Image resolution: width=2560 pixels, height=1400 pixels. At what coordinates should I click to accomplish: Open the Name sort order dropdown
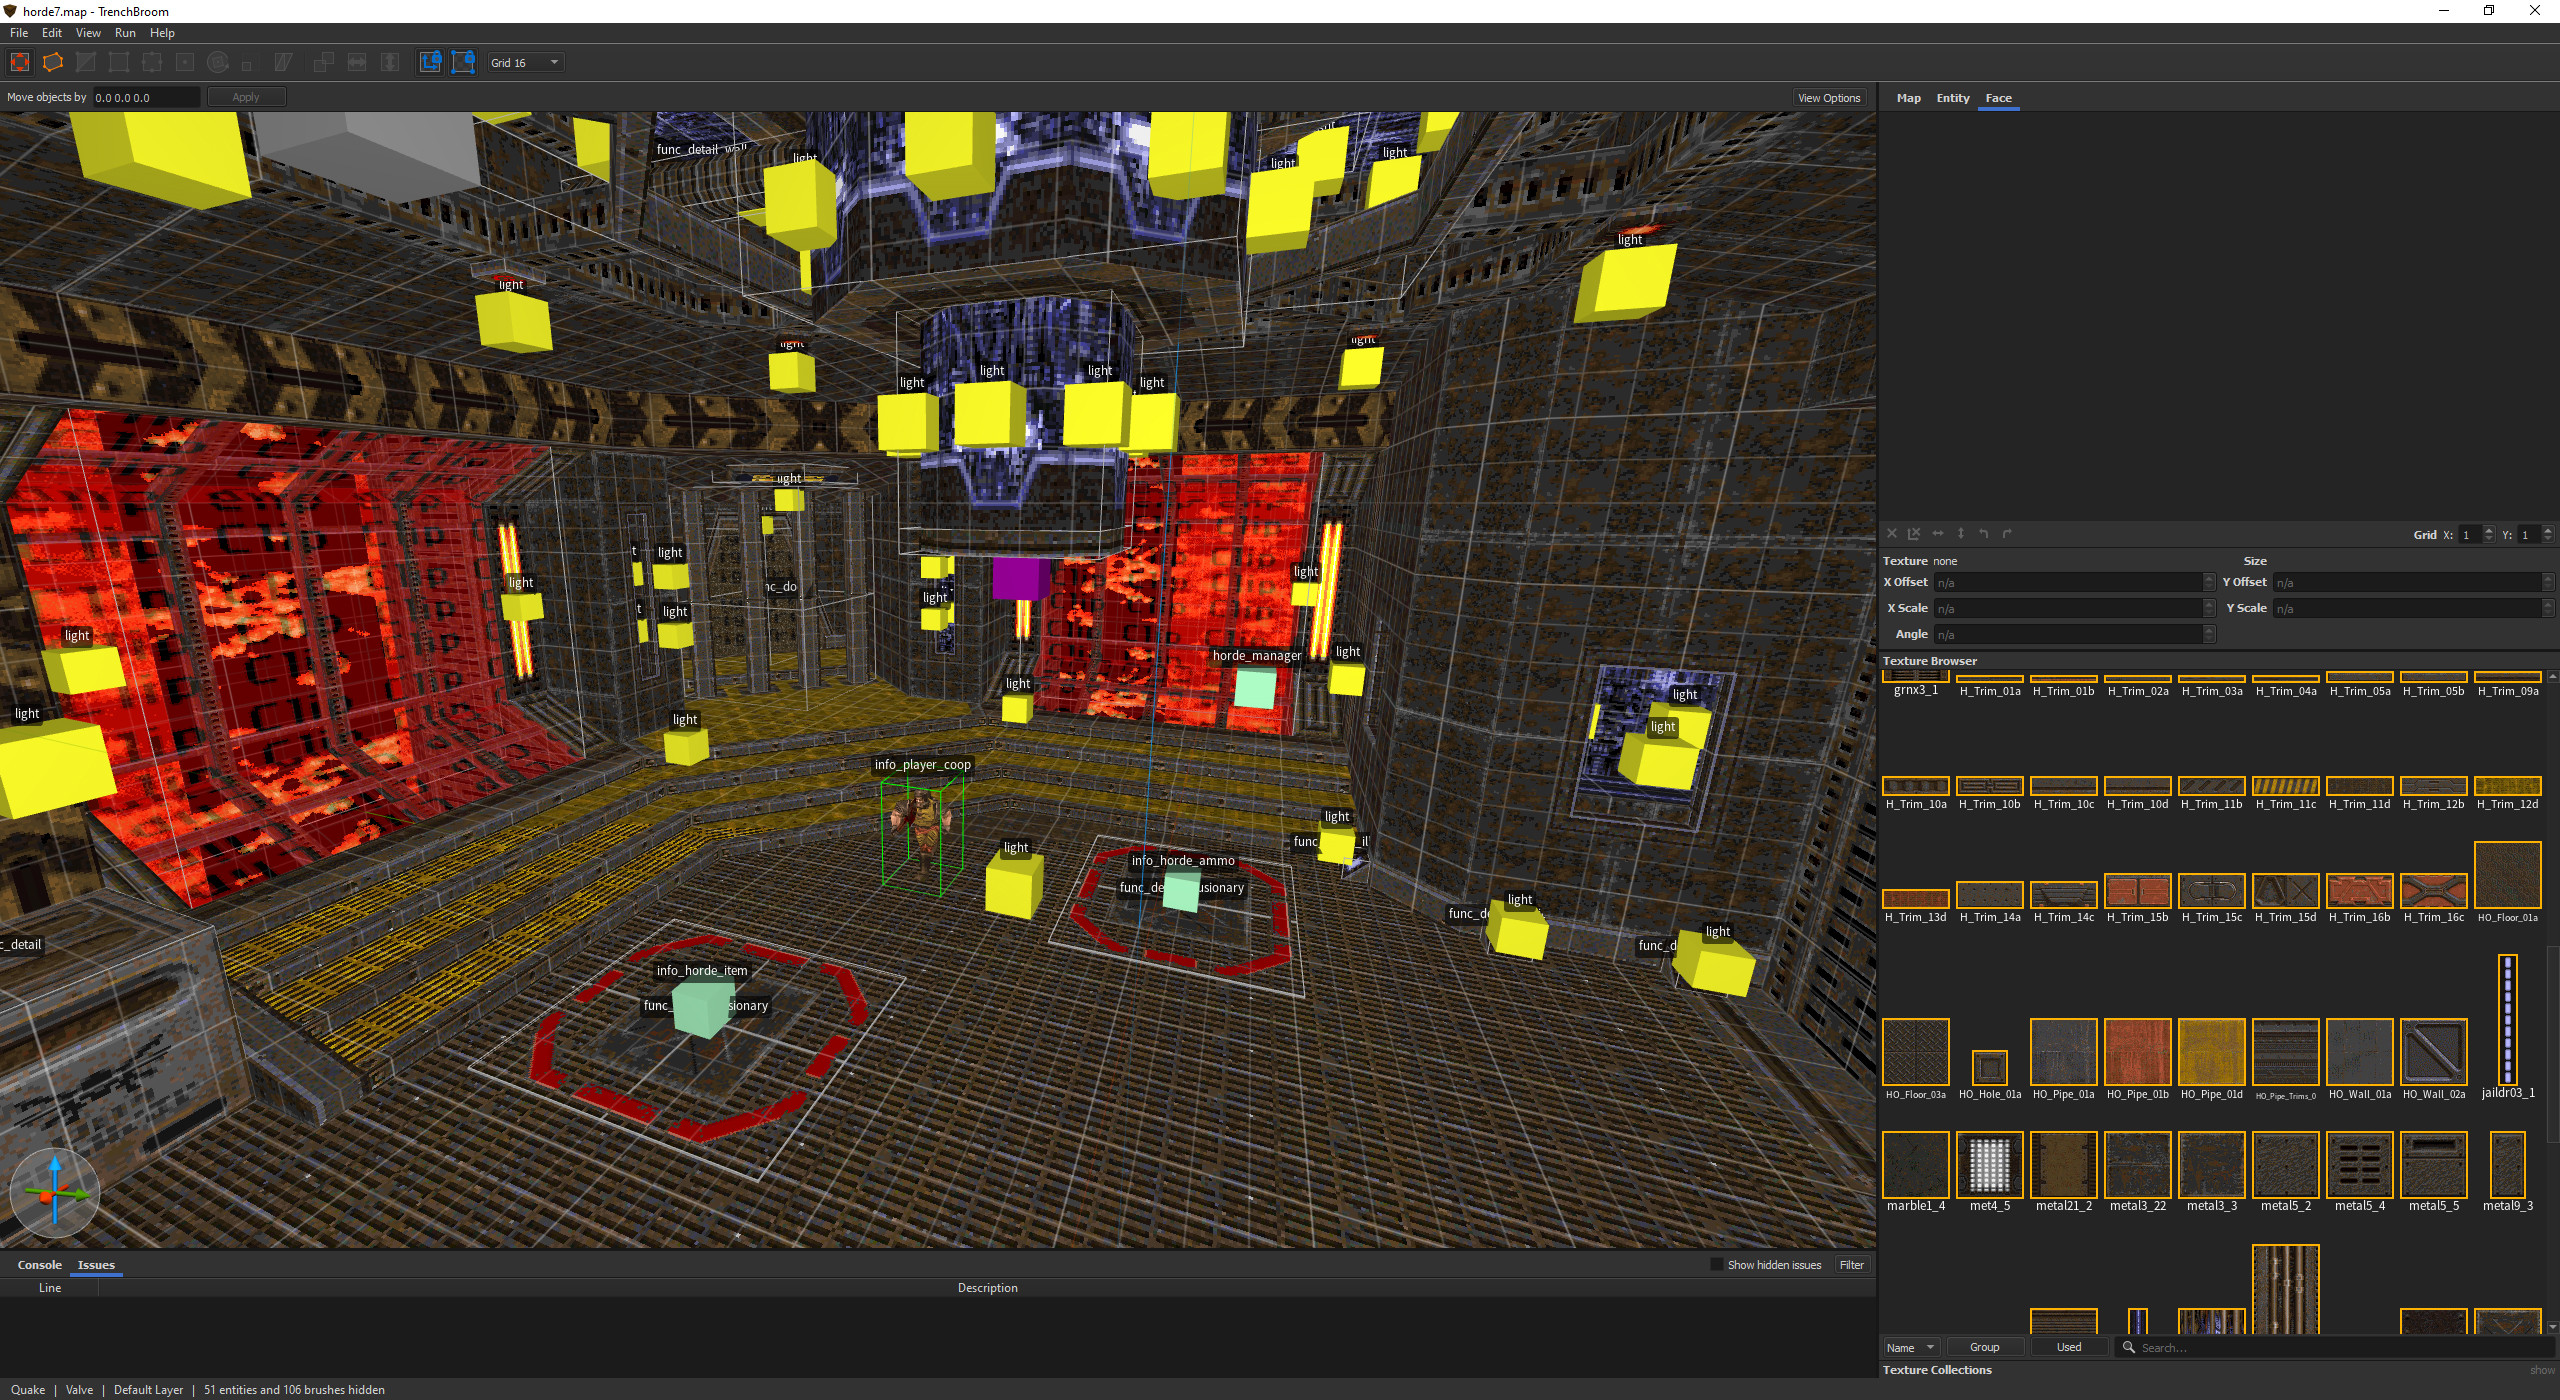coord(1911,1347)
